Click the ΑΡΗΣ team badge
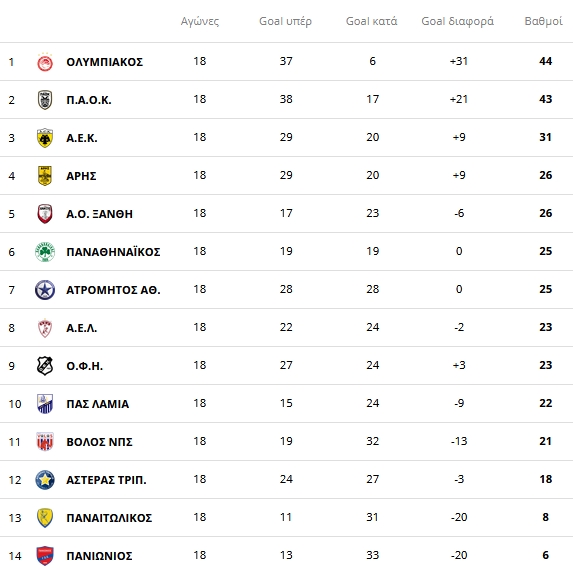This screenshot has width=573, height=572. pyautogui.click(x=45, y=176)
